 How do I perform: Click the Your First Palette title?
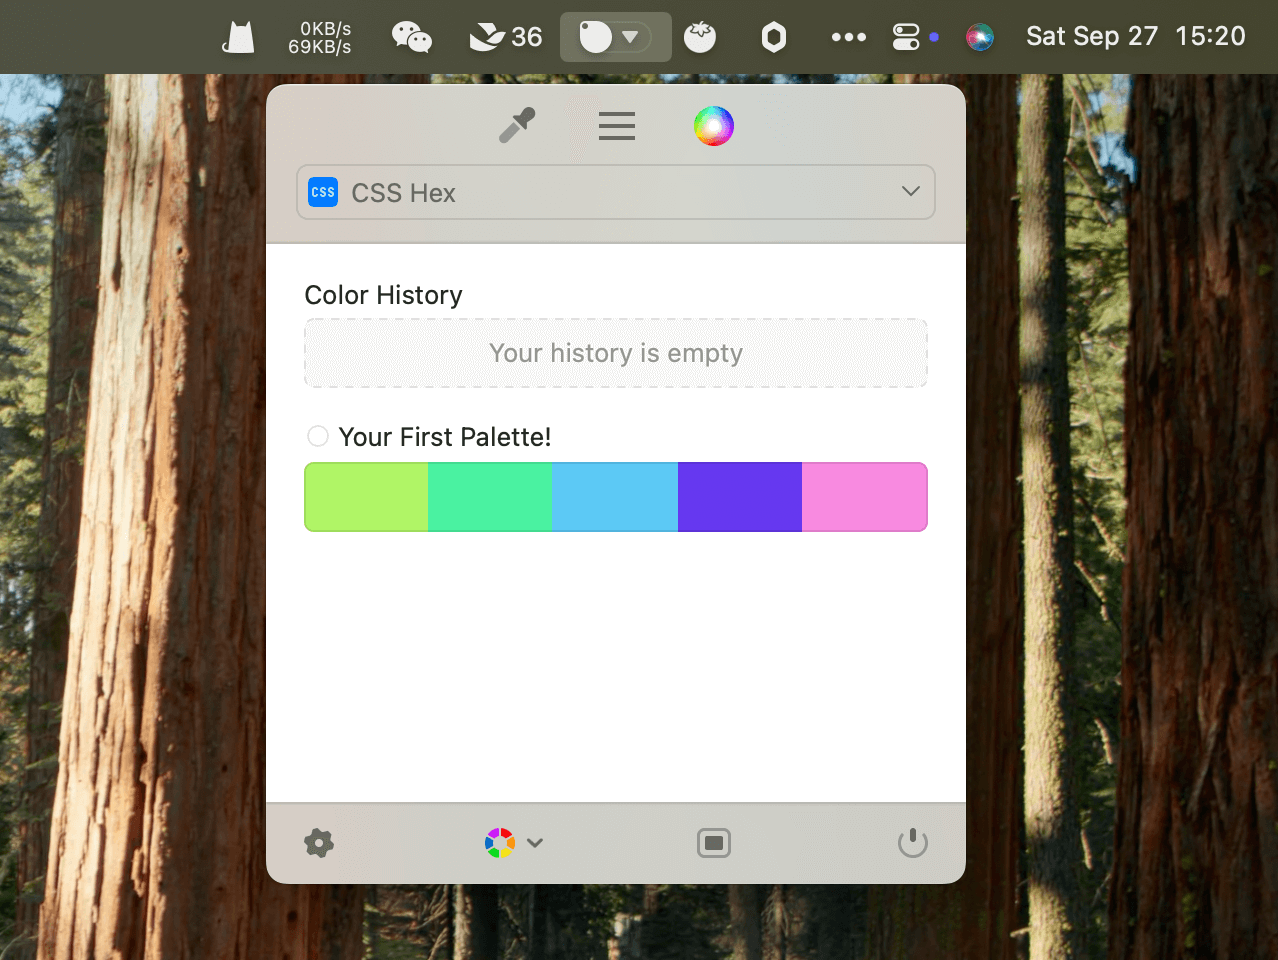tap(445, 437)
